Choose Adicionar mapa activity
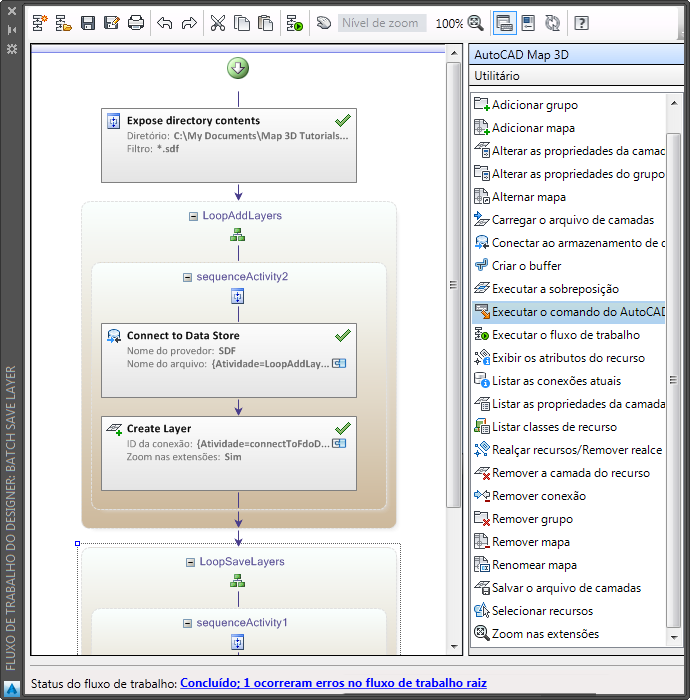690x700 pixels. [569, 128]
